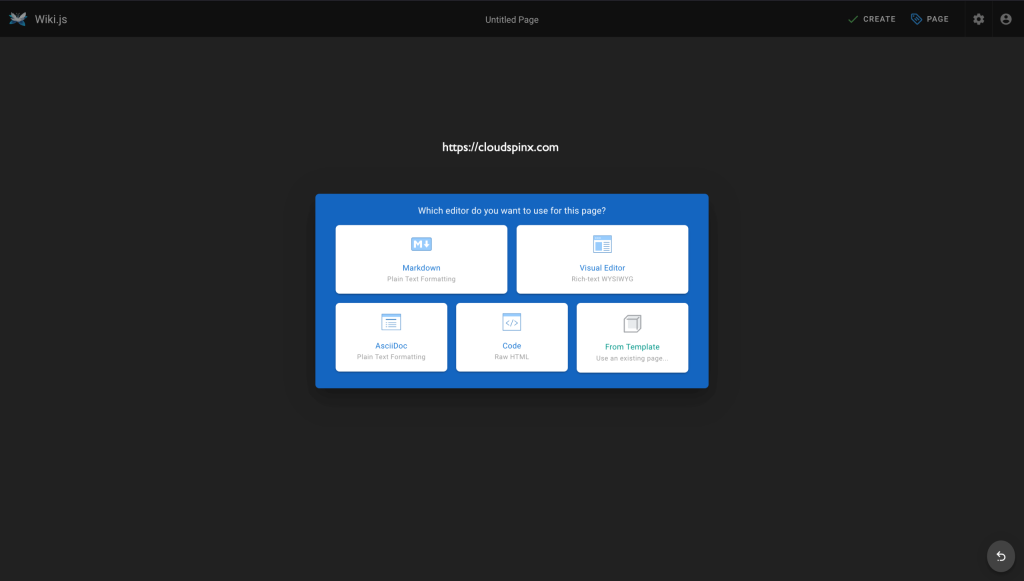This screenshot has height=581, width=1024.
Task: Choose the AsciiDoc editor card
Action: point(390,337)
